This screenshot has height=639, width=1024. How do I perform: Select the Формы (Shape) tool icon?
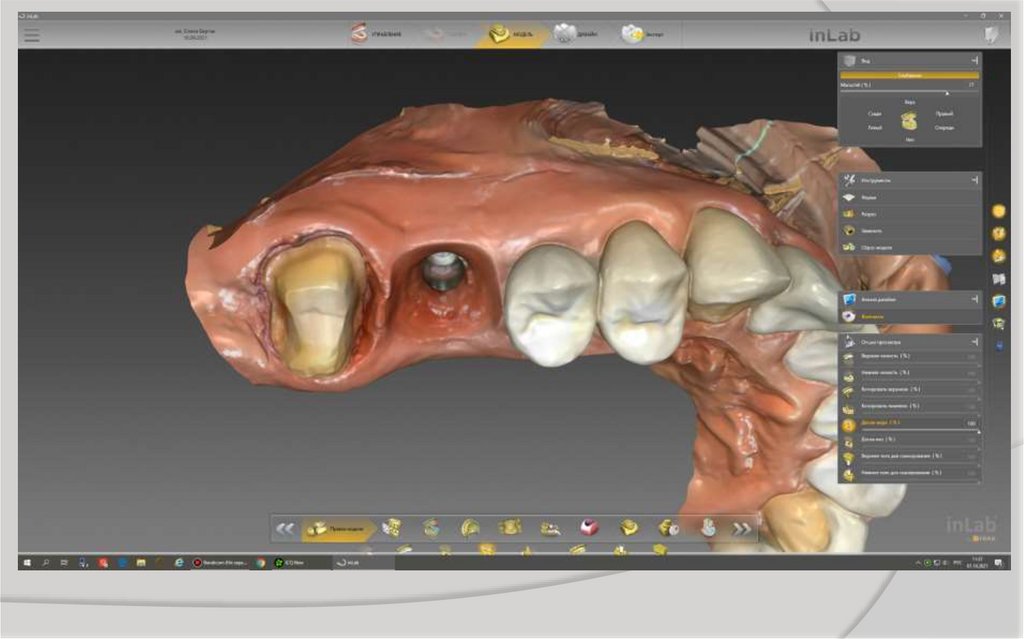click(x=849, y=198)
